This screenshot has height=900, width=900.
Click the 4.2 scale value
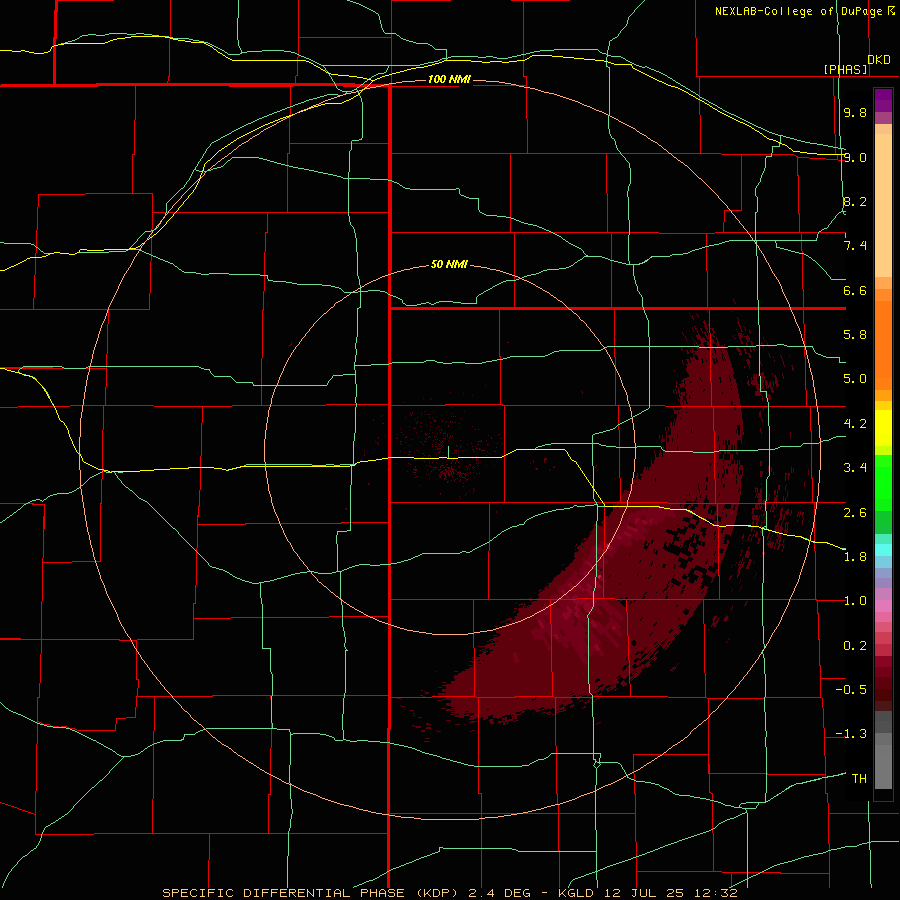pos(855,424)
